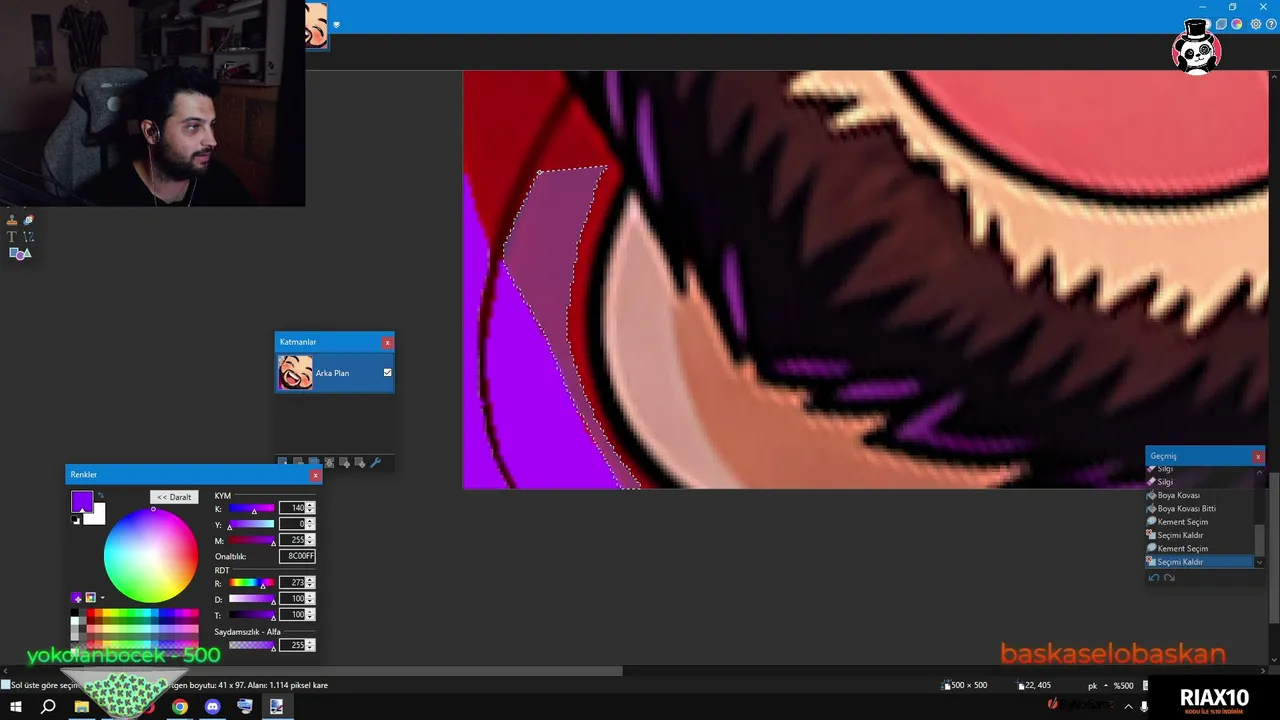Click the Geçmiş panel scroll down arrow

coord(1259,562)
